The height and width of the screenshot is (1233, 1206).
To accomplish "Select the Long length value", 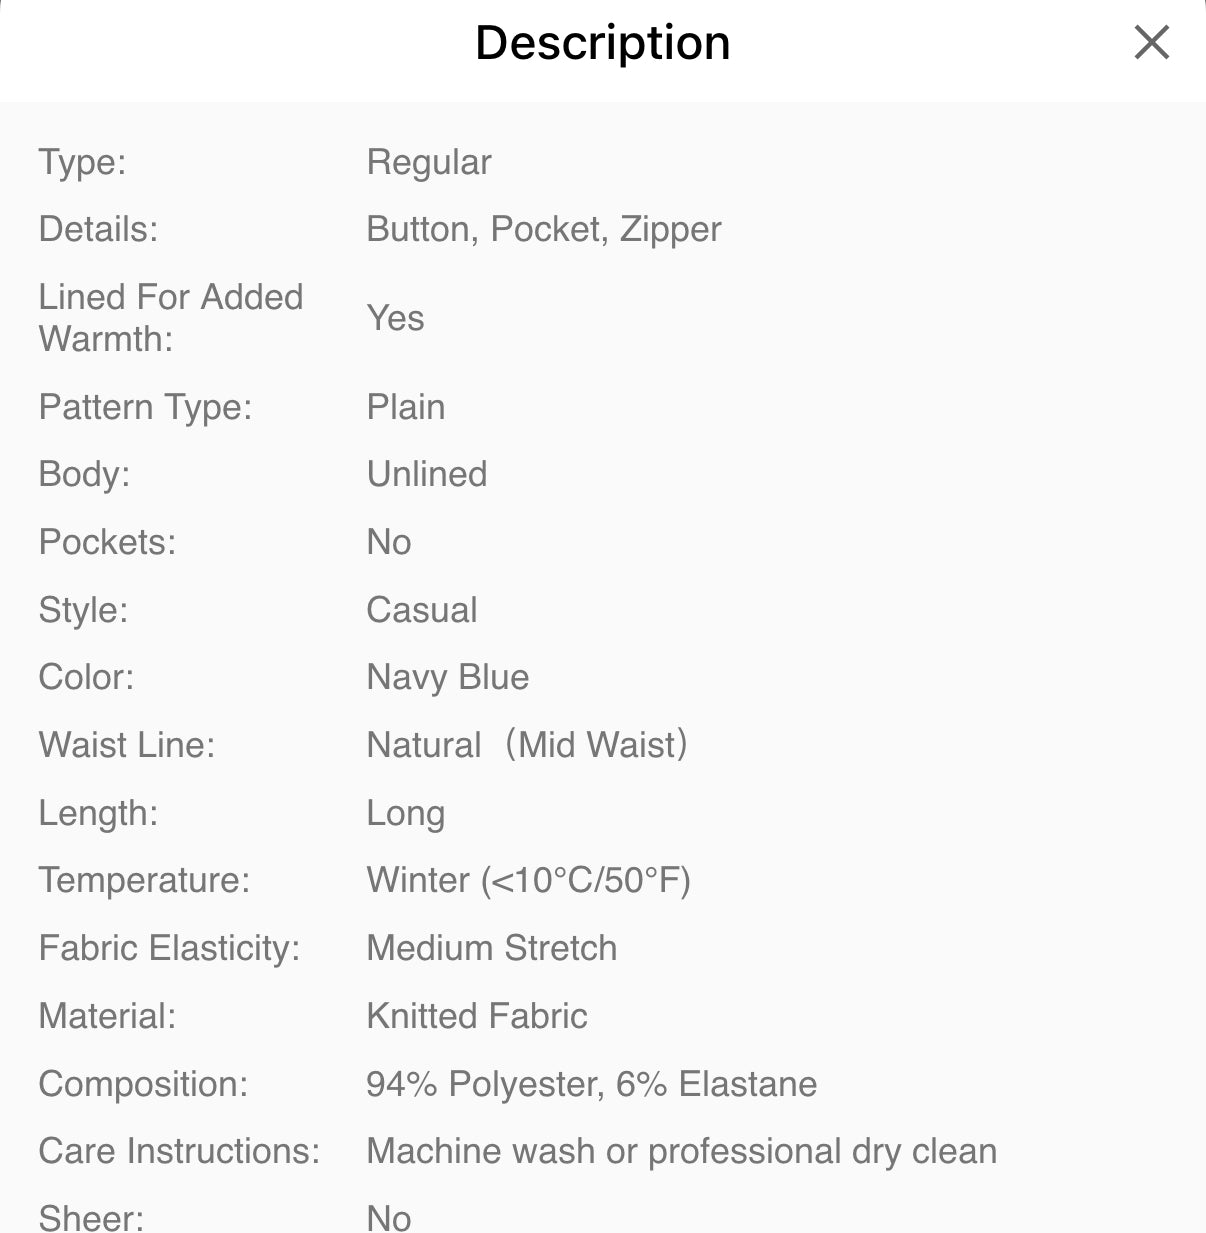I will (405, 813).
